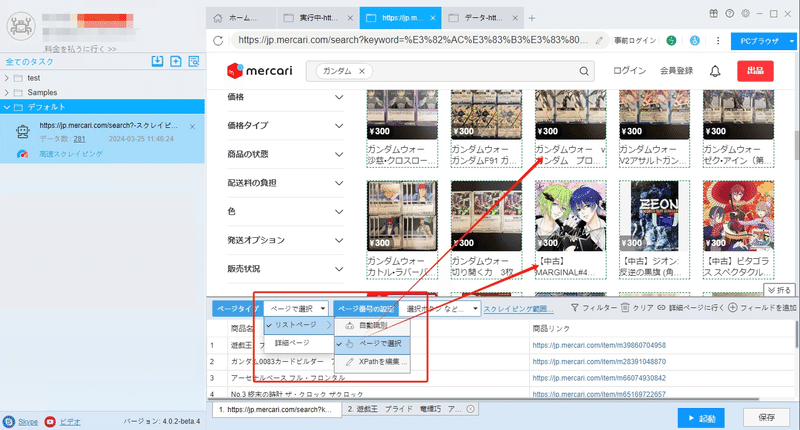Expand the 価格タイプ filter

coord(339,125)
